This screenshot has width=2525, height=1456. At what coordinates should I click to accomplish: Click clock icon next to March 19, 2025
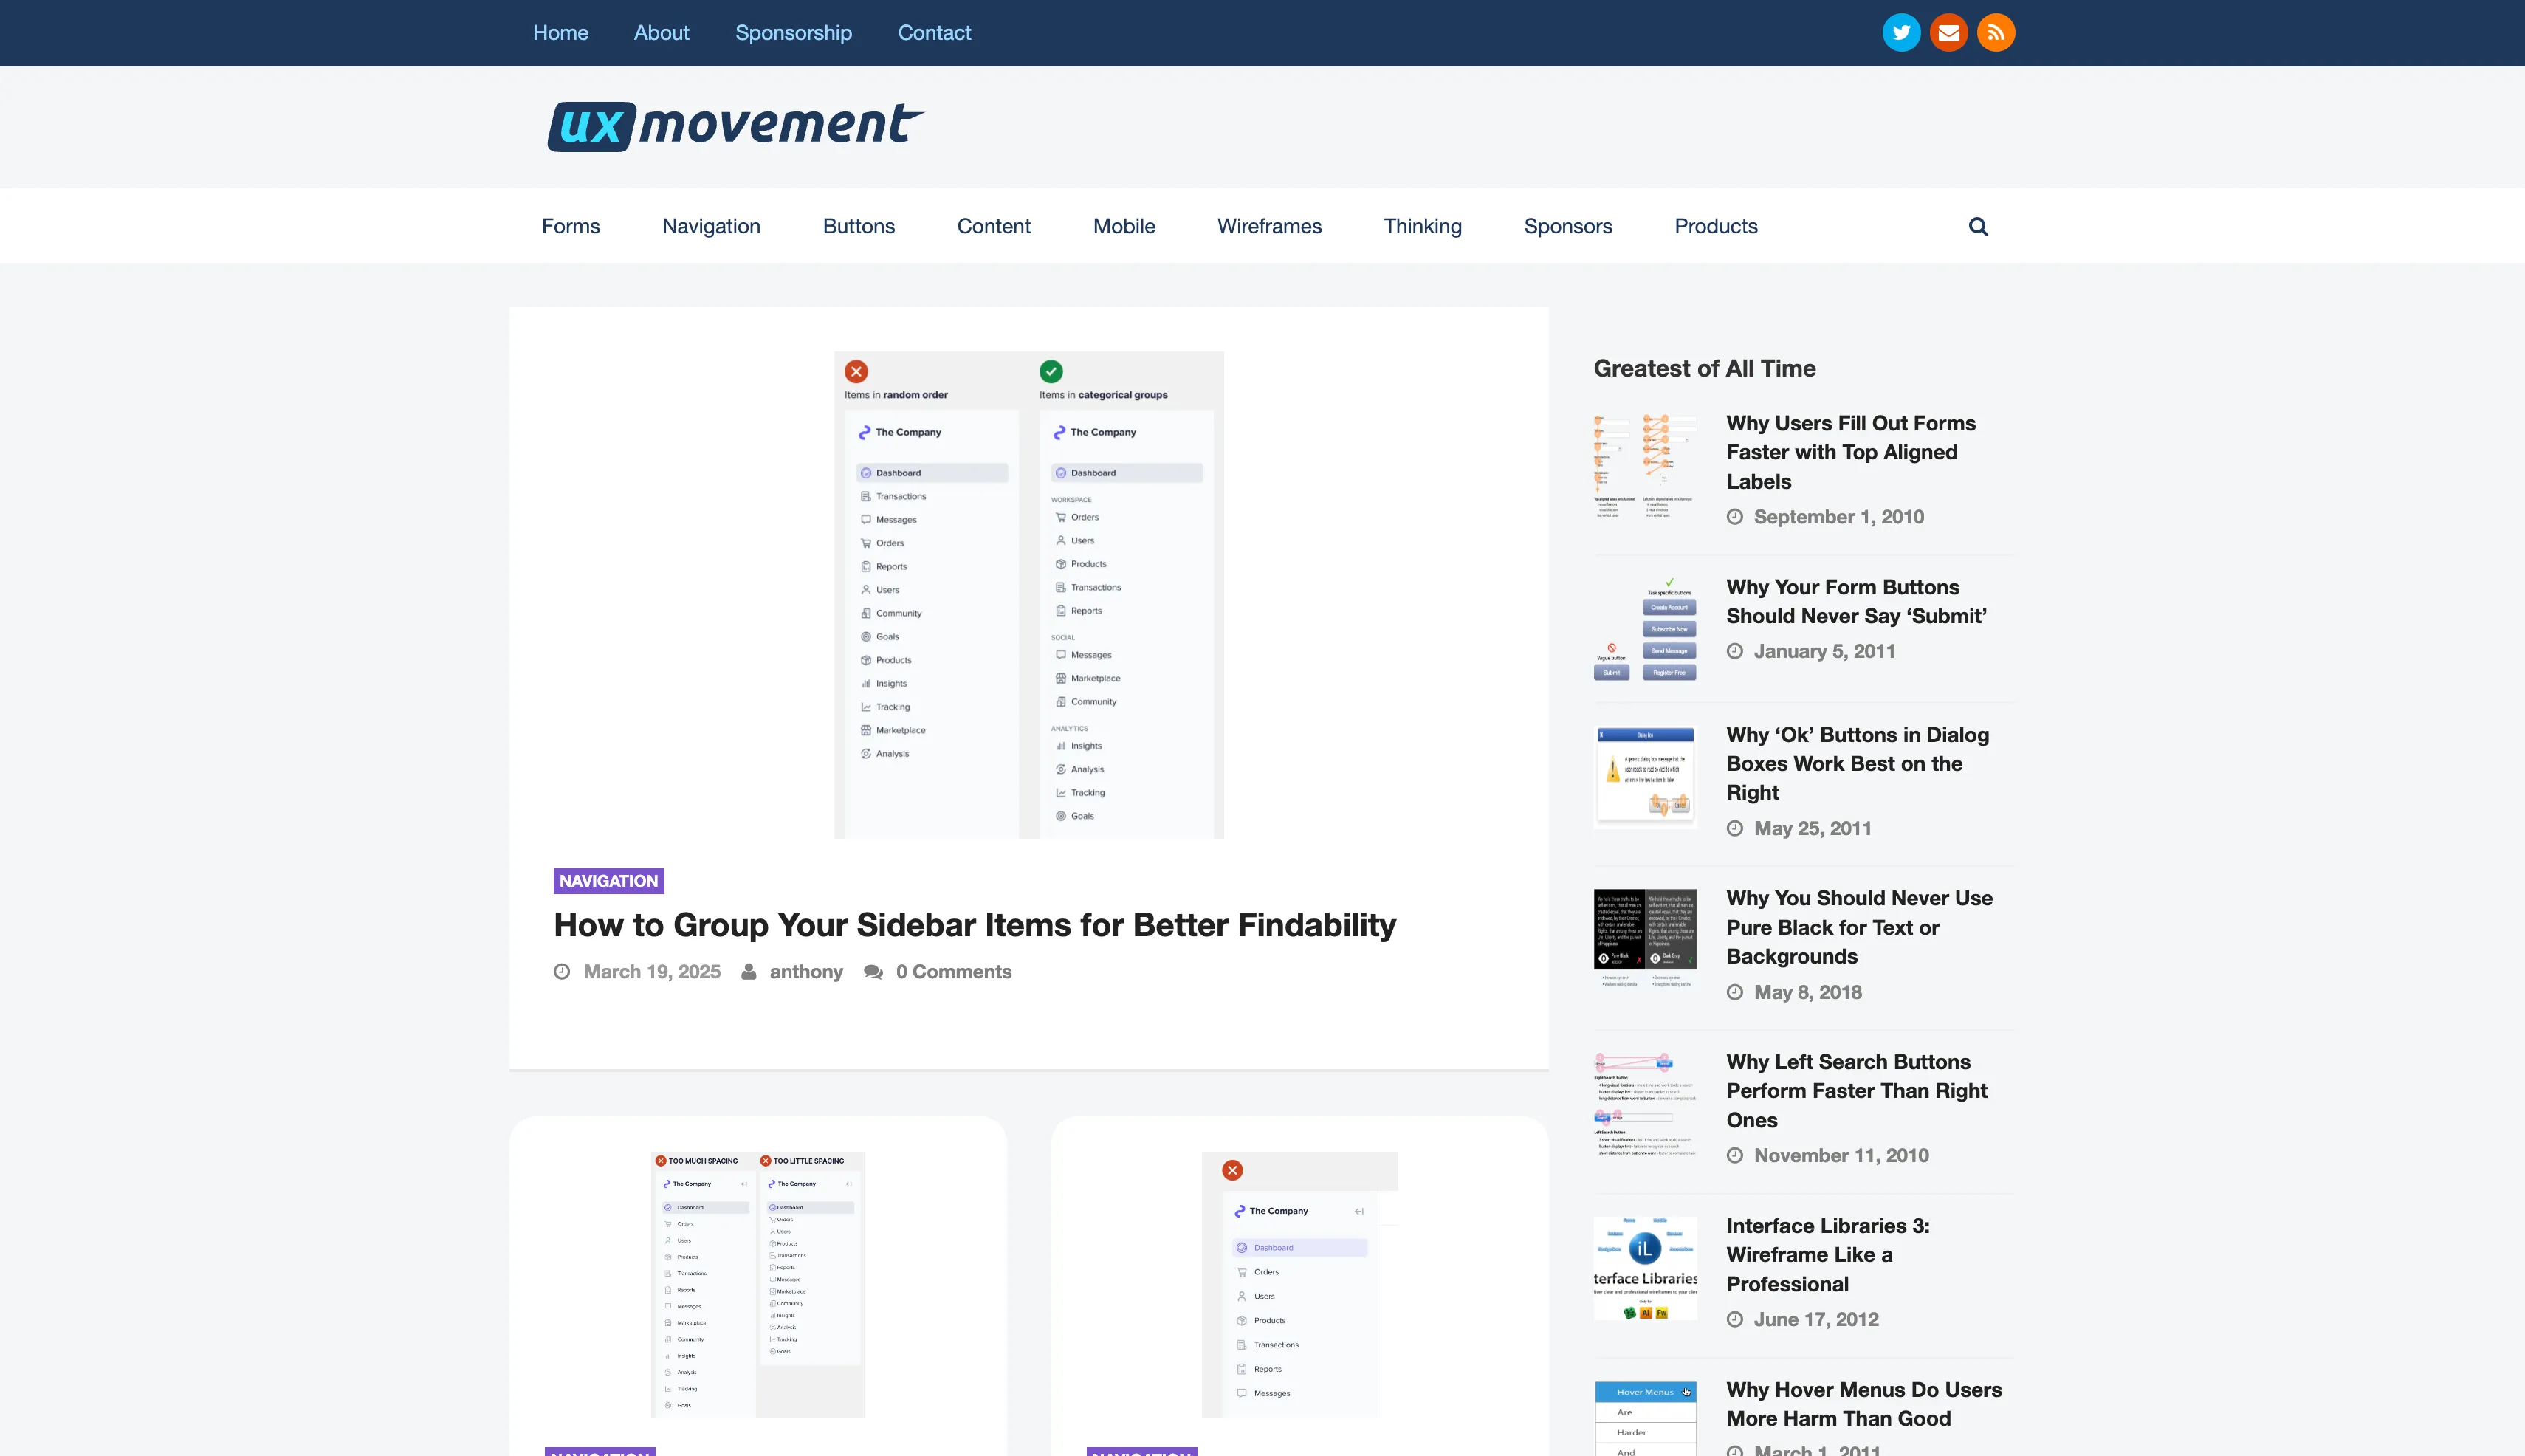coord(562,972)
